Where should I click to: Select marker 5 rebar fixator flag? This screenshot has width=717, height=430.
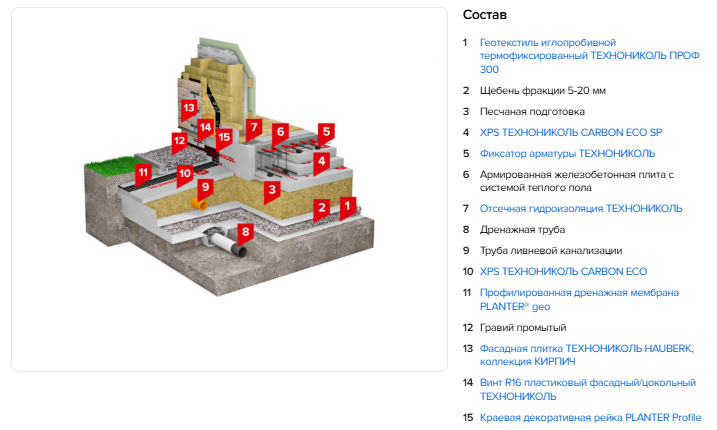[326, 131]
